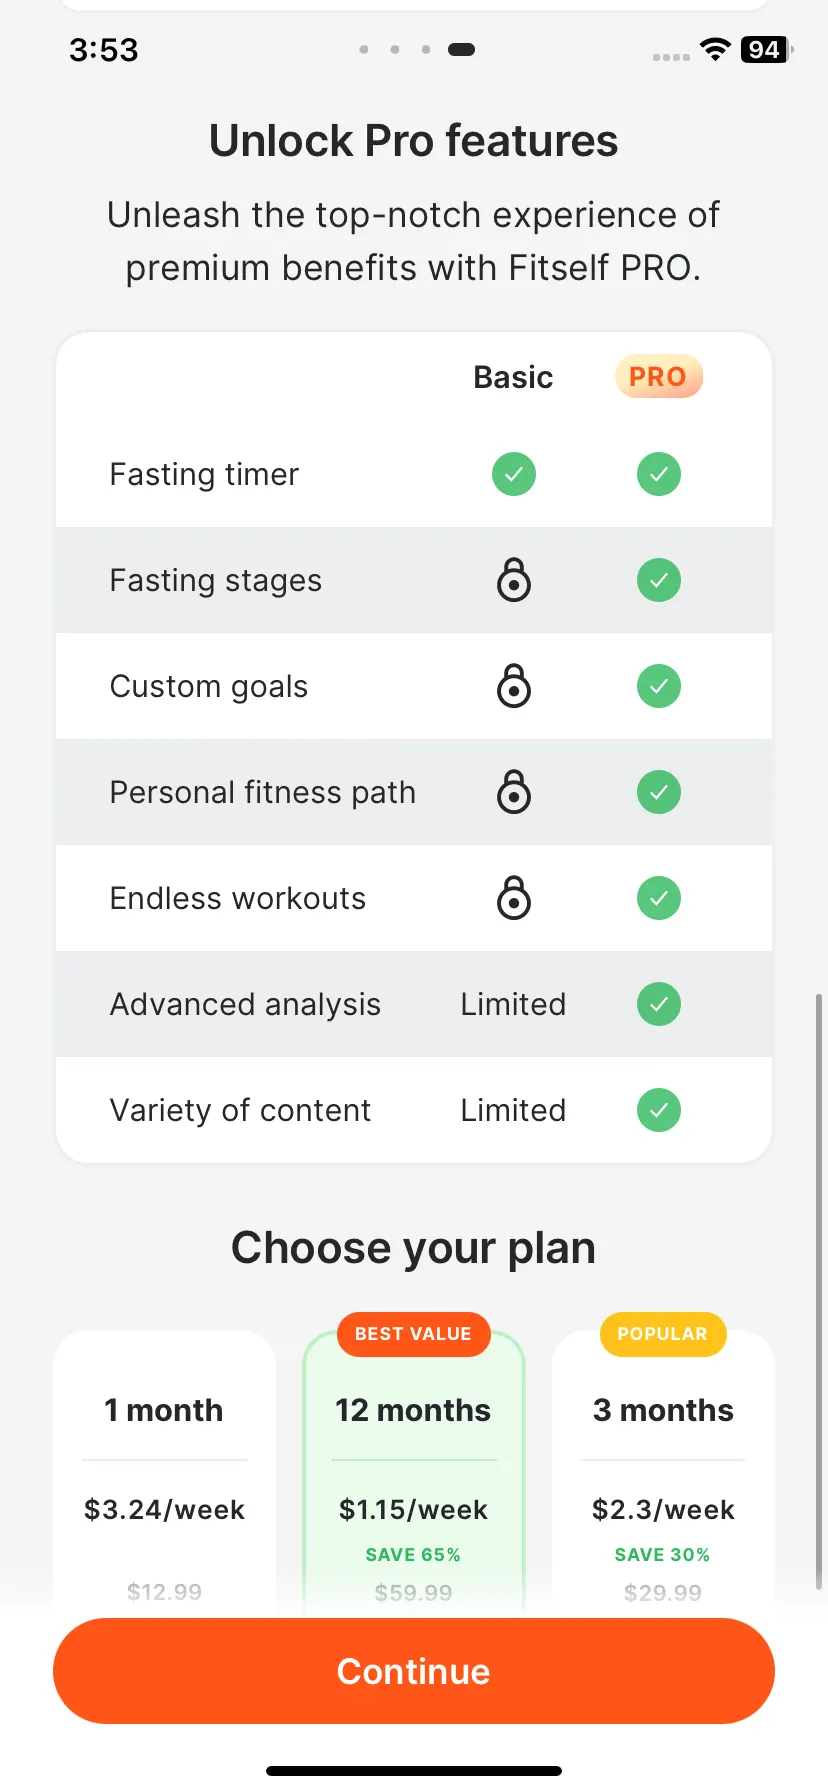Tap Limited label for Advanced analysis
This screenshot has width=828, height=1792.
click(513, 1004)
